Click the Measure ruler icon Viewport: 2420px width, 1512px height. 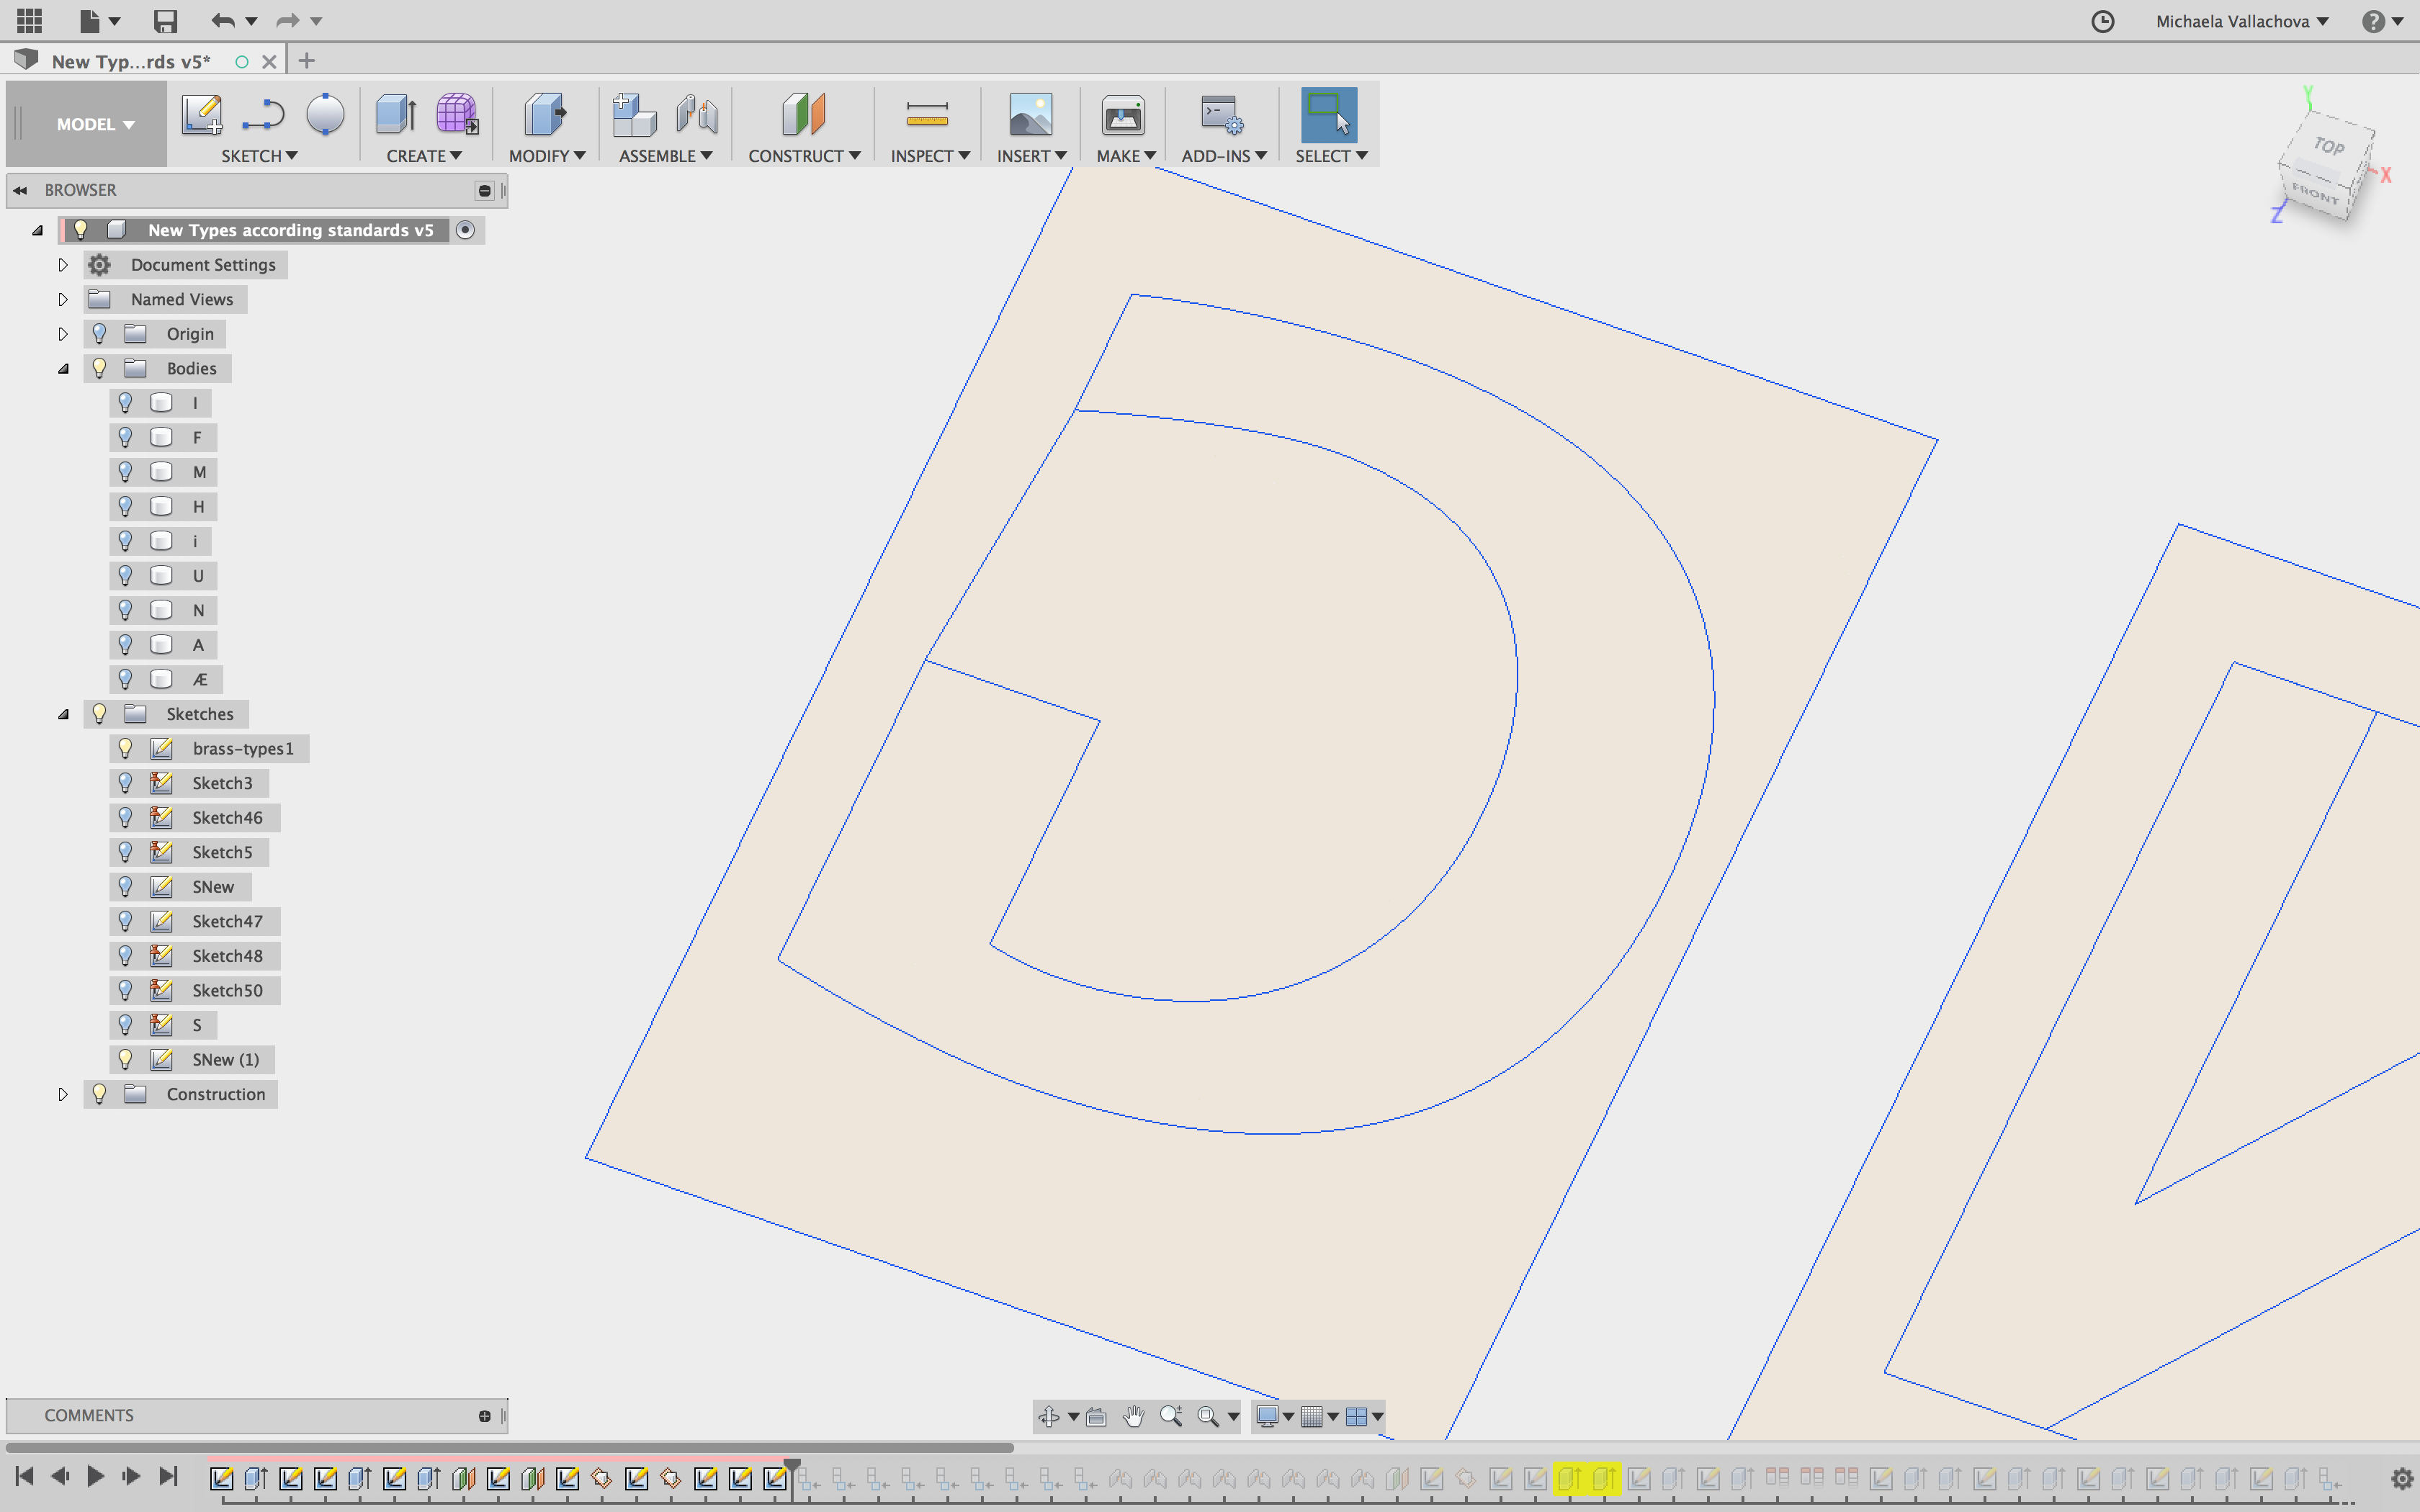(927, 115)
